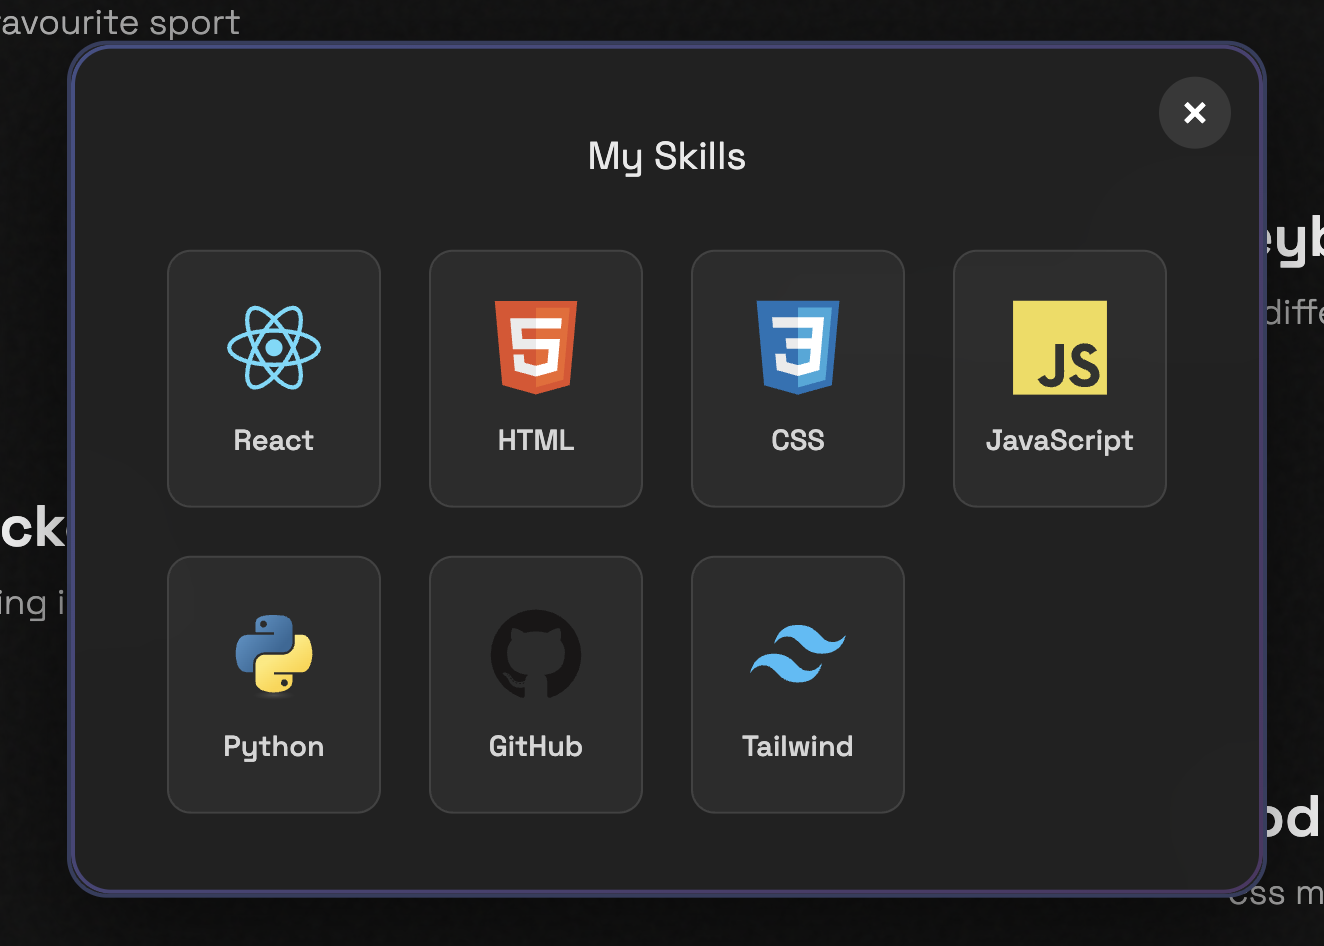Click the bold "od" text at bottom right

click(x=1292, y=818)
